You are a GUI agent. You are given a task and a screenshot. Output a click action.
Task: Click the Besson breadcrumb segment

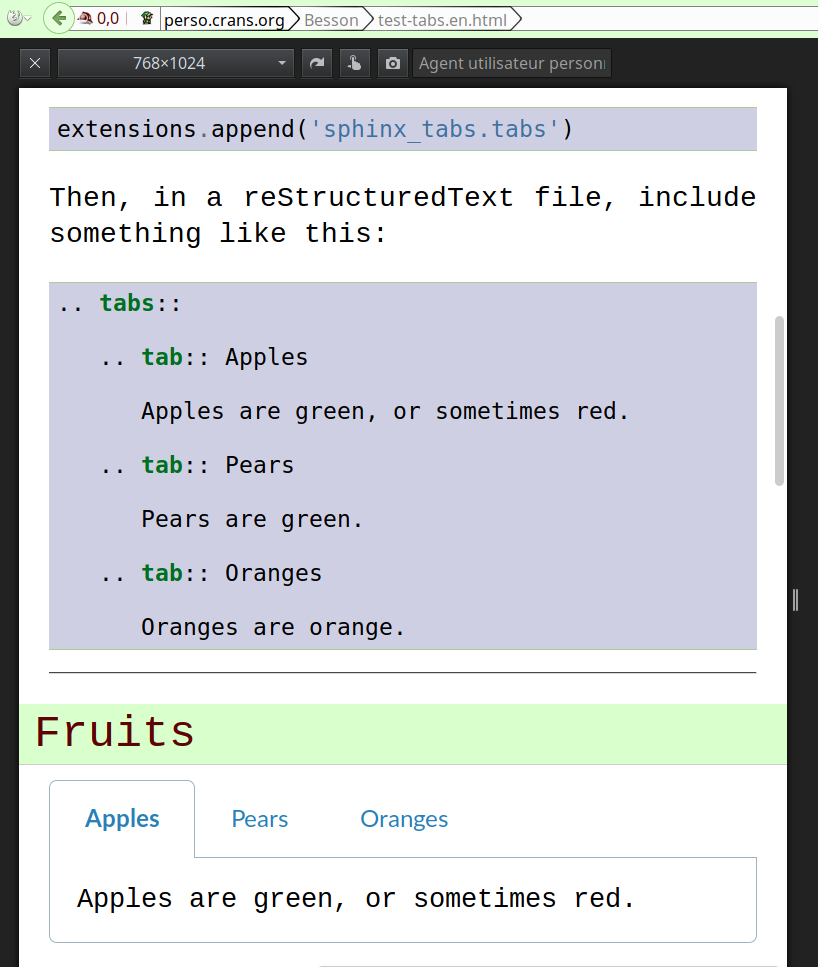click(x=331, y=19)
